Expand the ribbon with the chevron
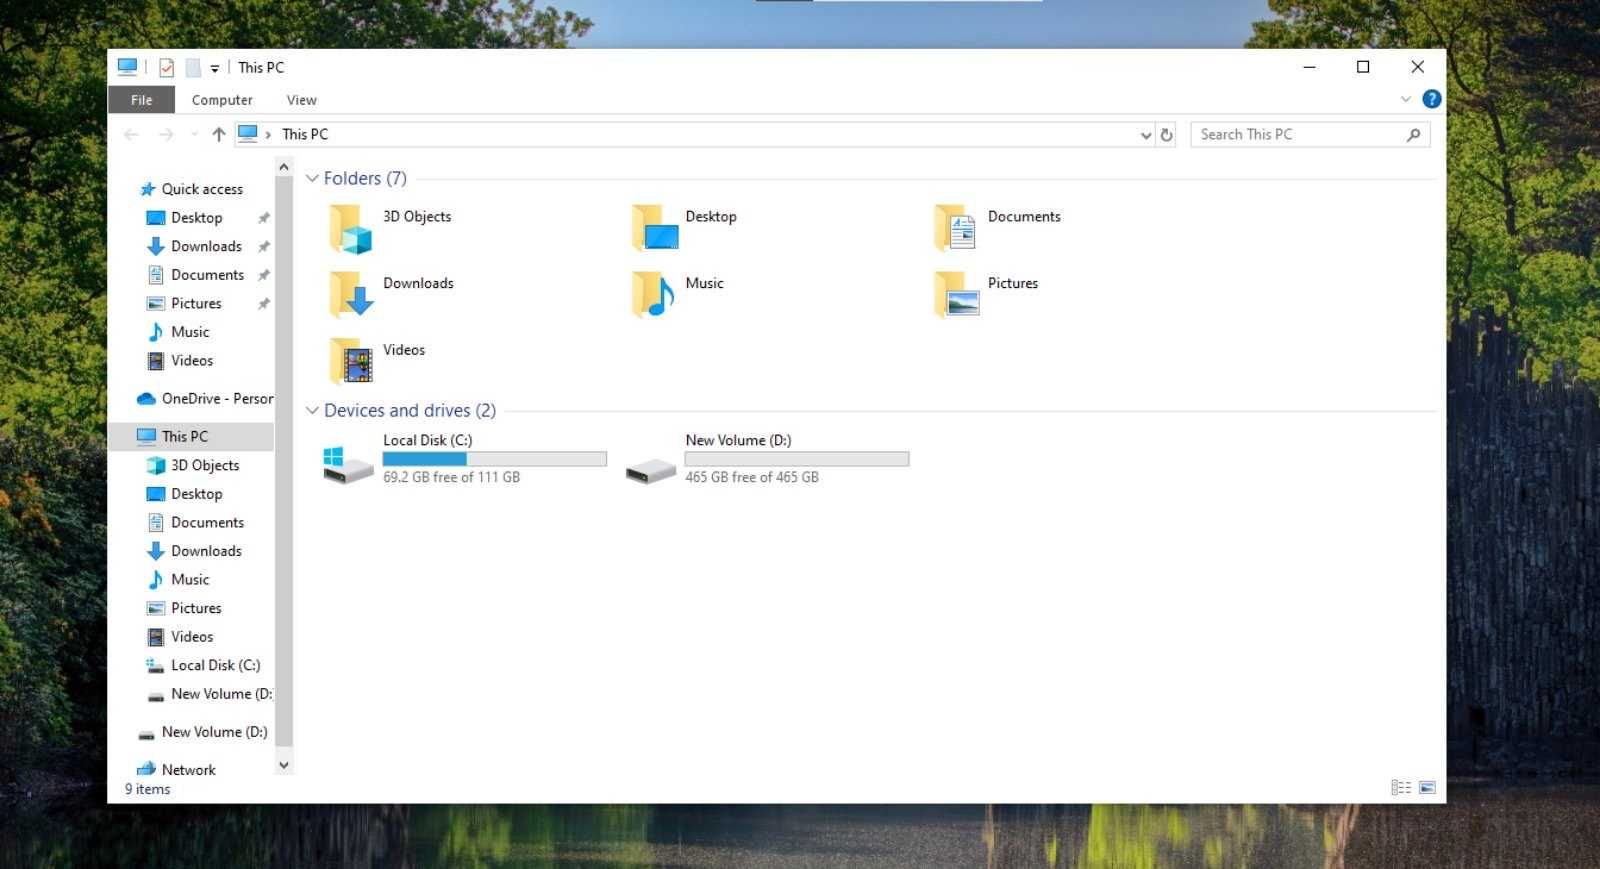 point(1406,99)
